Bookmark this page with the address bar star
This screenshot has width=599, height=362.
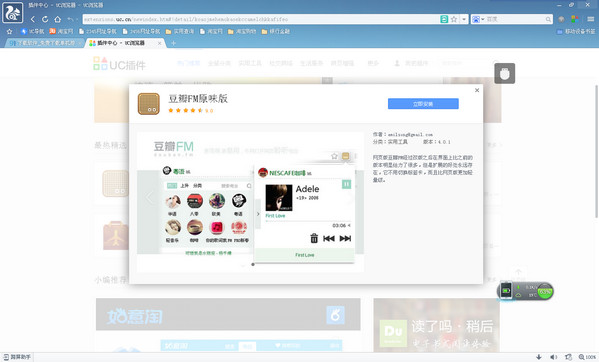454,19
